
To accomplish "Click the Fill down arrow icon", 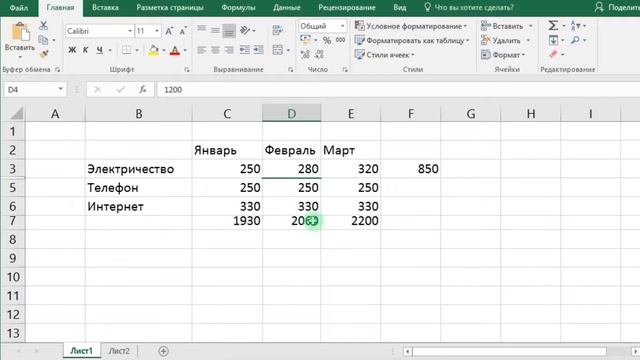I will [x=553, y=40].
